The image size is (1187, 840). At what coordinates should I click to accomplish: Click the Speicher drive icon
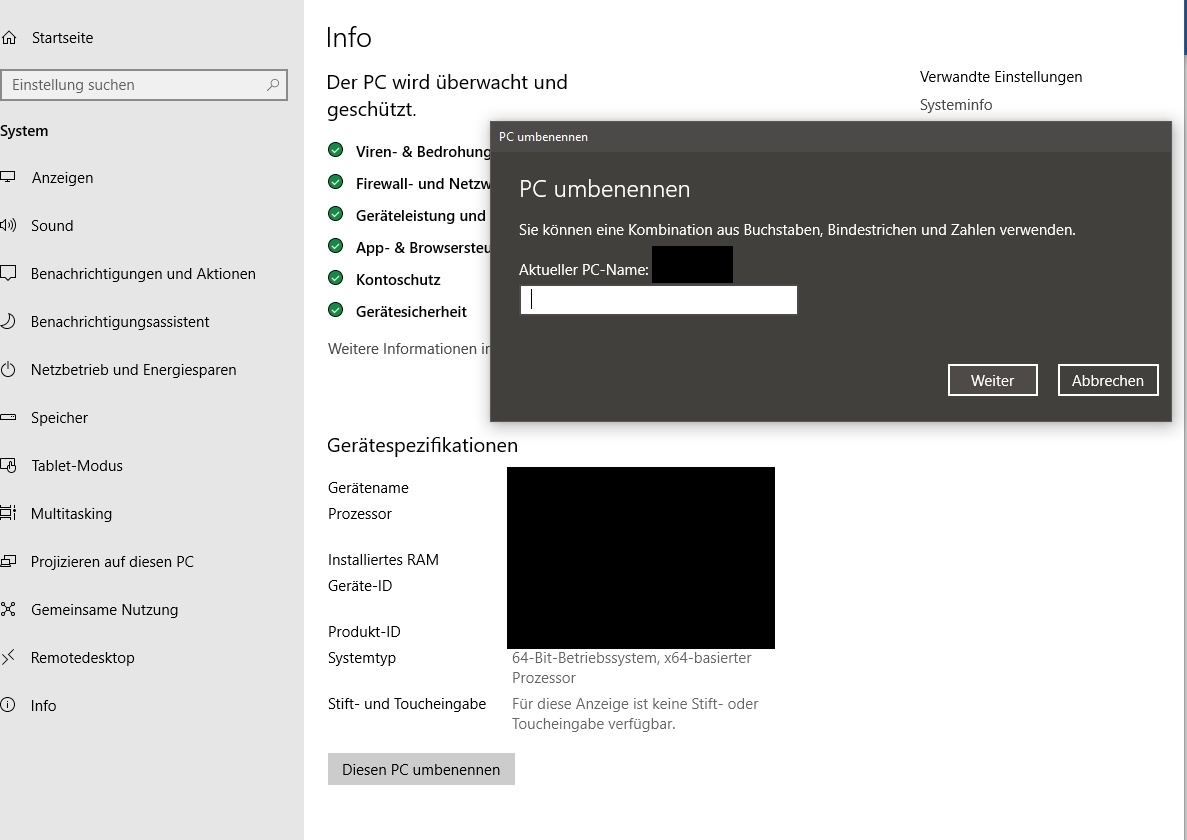click(8, 417)
